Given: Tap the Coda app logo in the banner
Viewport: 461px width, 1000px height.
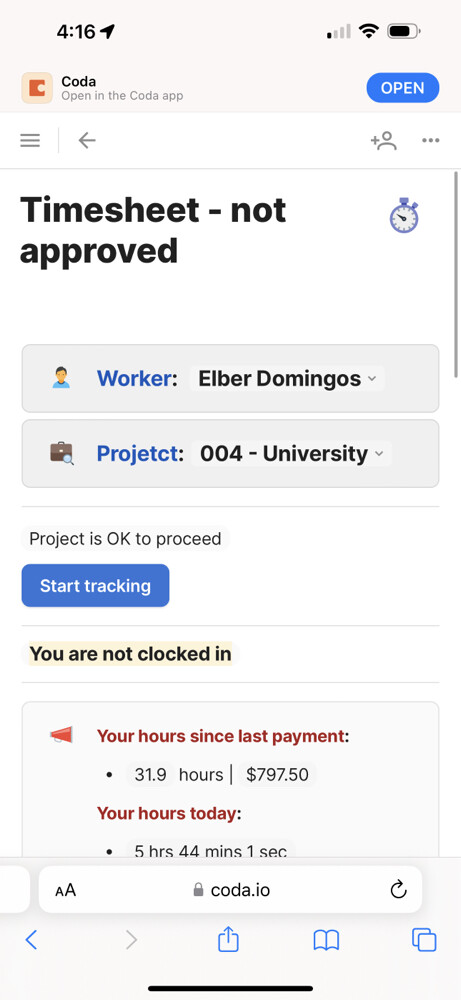Looking at the screenshot, I should click(x=37, y=88).
